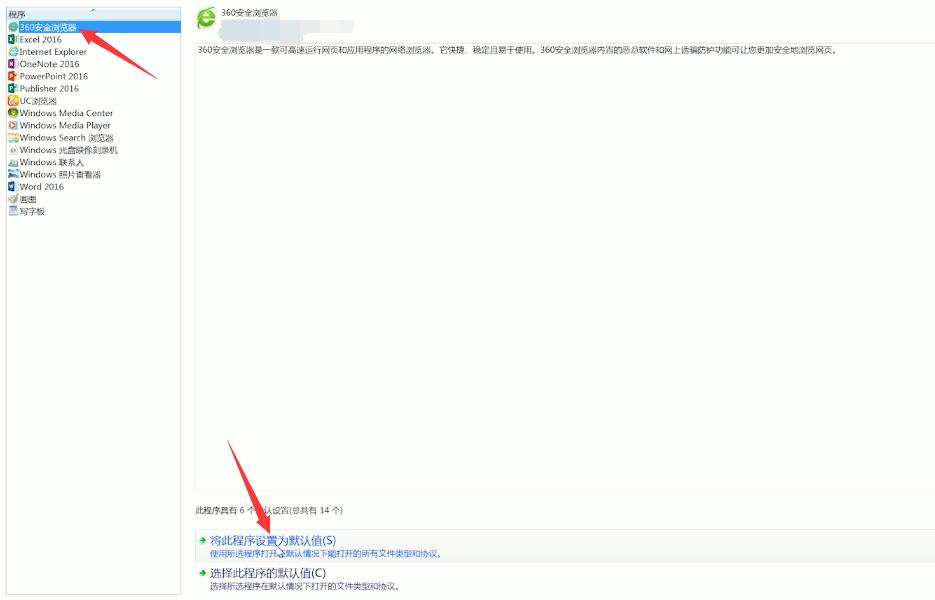Select Windows 联系人 entry
Screen dimensions: 935x600
[x=52, y=162]
